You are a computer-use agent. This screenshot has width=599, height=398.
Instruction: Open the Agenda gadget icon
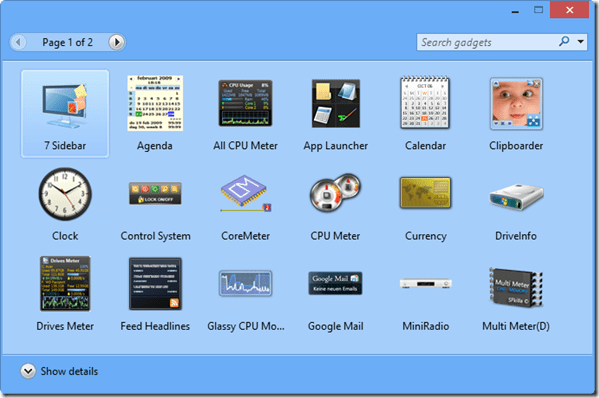point(155,103)
